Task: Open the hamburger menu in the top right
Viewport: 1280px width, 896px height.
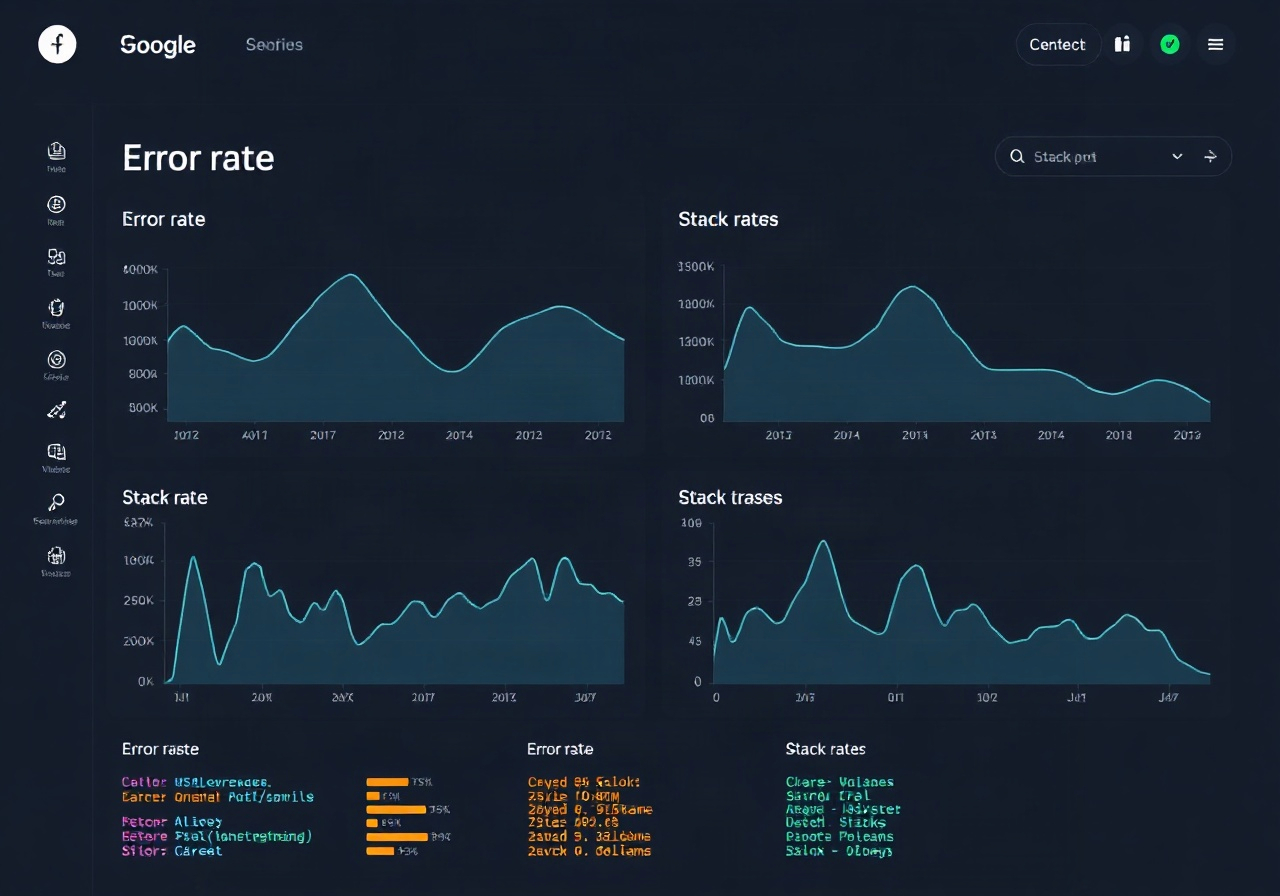Action: 1216,44
